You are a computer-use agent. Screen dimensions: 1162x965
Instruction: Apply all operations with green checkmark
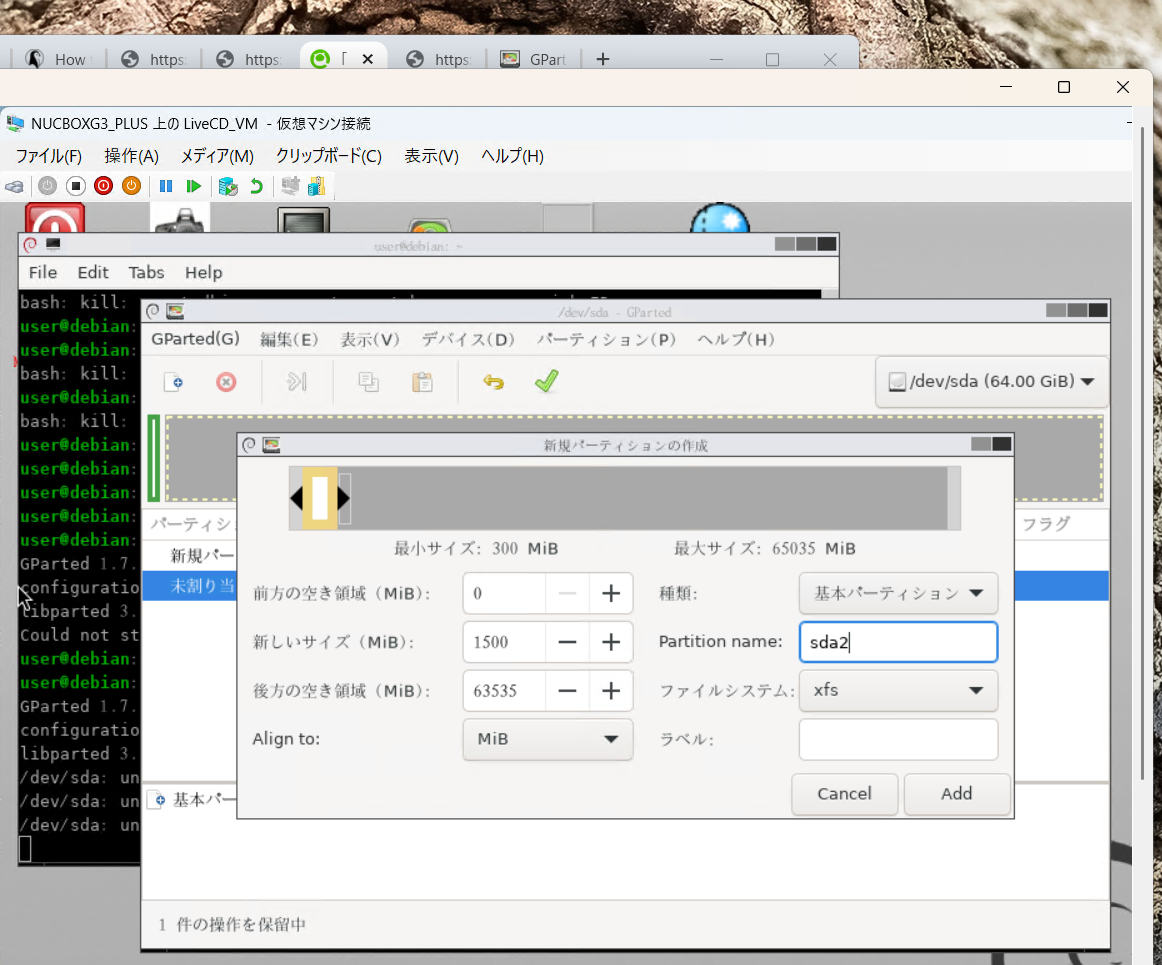tap(546, 381)
